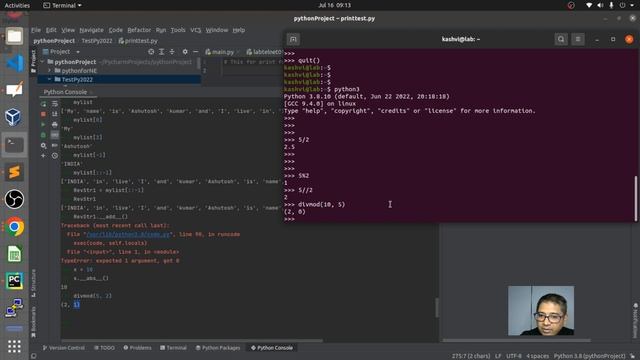Screen dimensions: 640x360
Task: Click the 4 spaces indent status item
Action: 538,356
